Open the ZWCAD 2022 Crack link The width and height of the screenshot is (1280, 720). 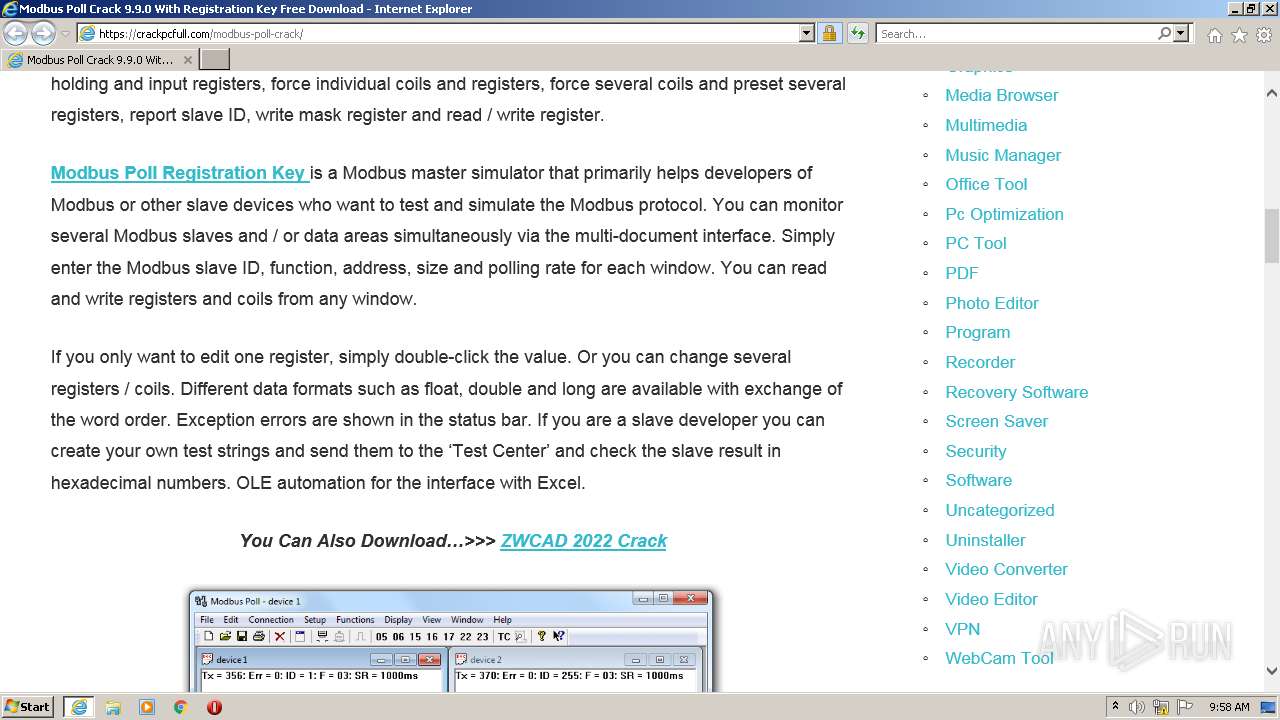[583, 541]
